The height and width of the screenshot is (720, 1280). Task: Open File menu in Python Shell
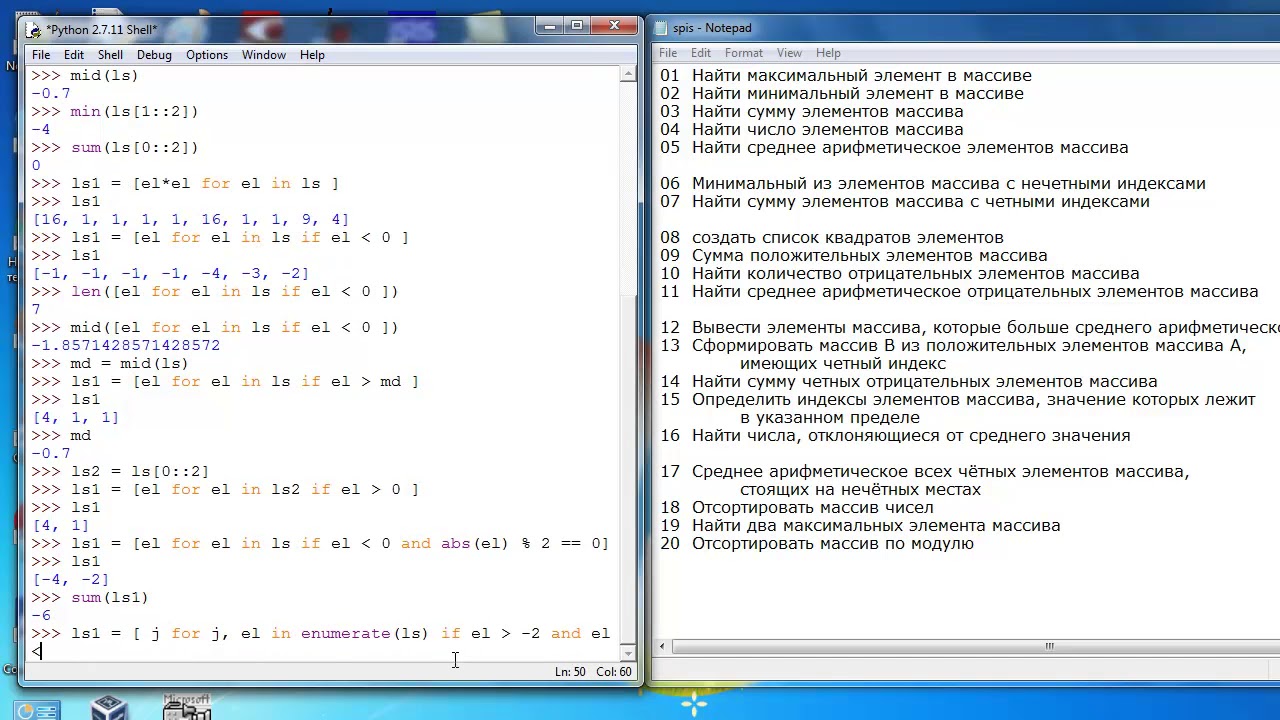(41, 55)
